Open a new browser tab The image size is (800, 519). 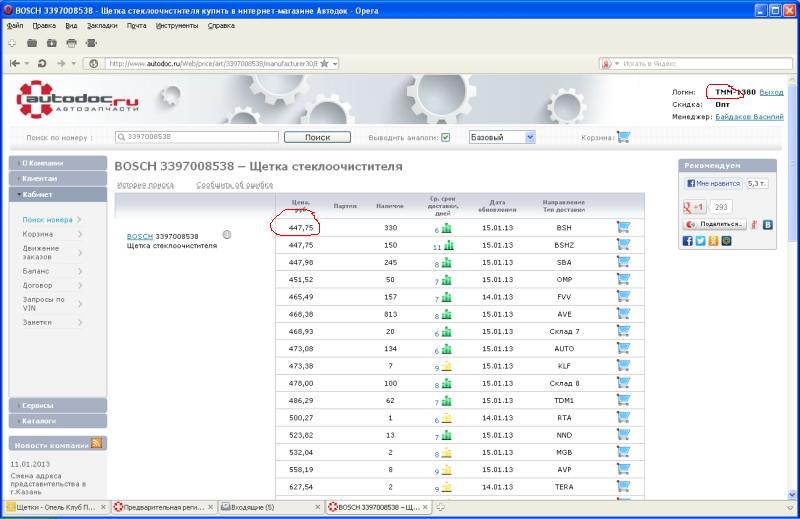440,507
